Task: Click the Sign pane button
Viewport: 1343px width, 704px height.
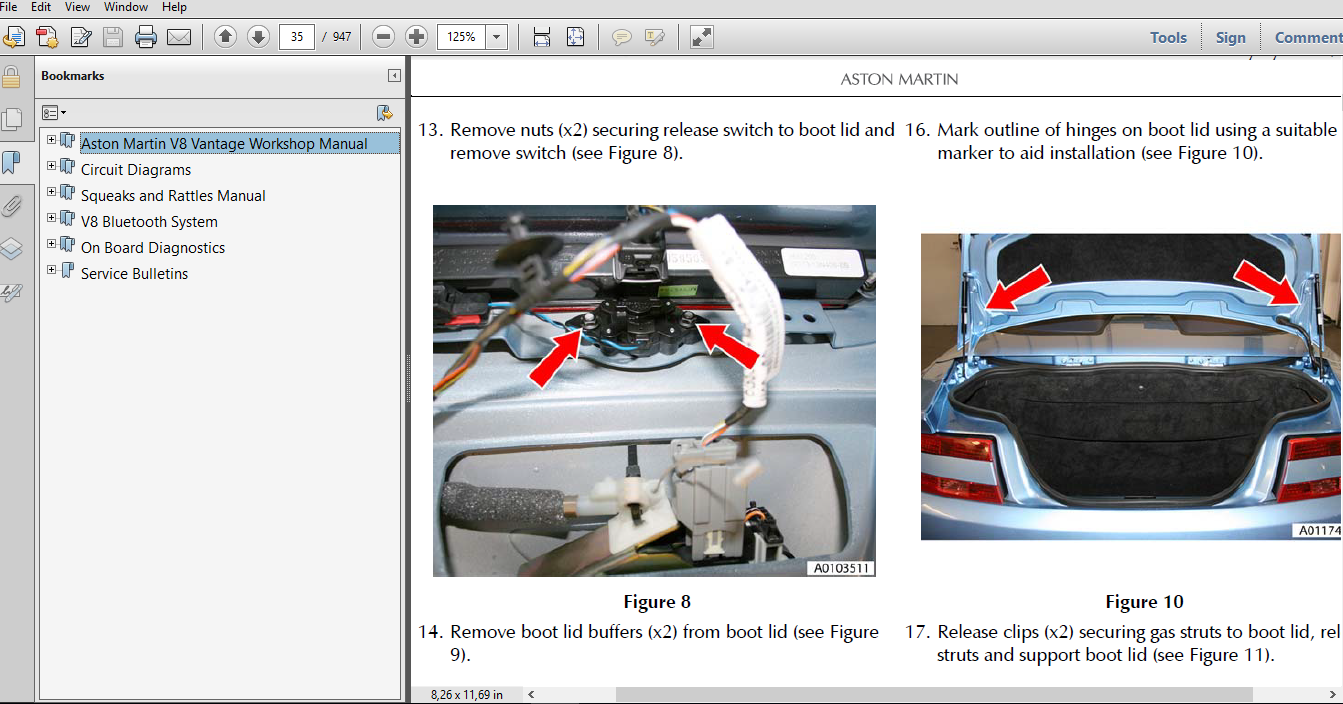Action: [x=1230, y=37]
